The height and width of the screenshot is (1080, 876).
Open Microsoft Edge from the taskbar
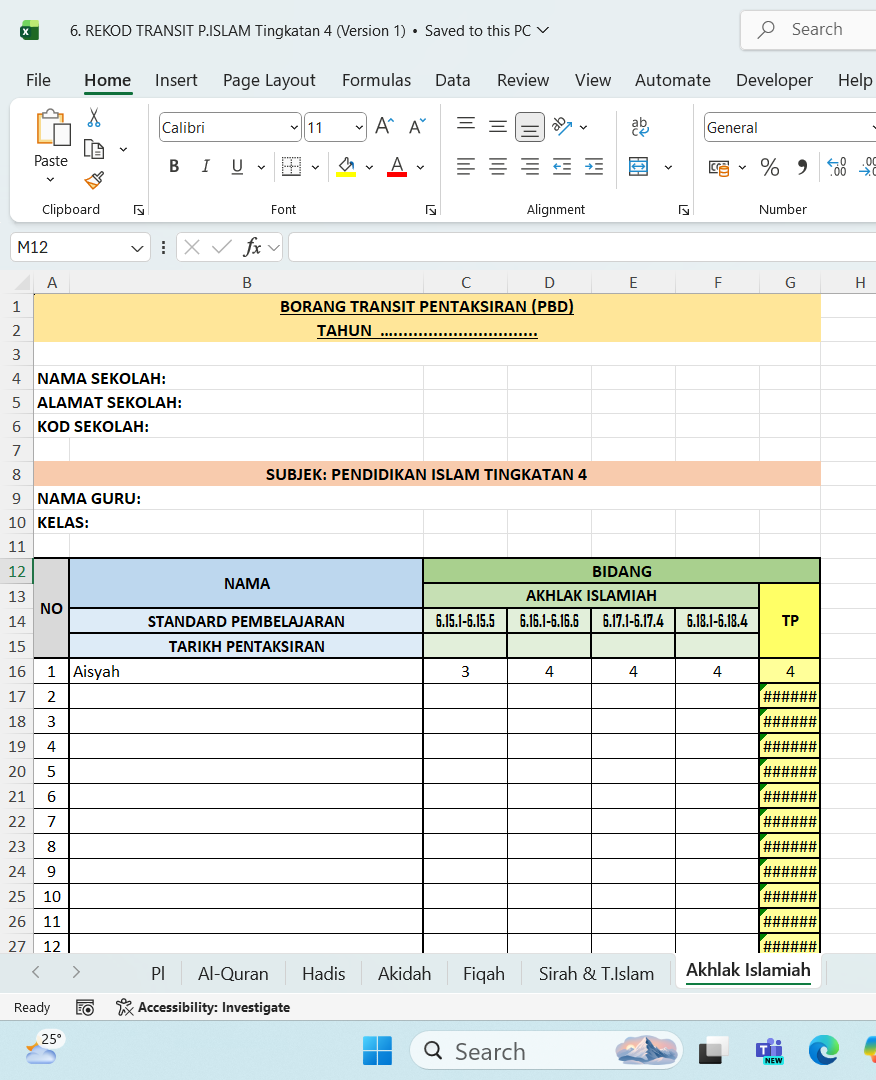[x=823, y=1050]
